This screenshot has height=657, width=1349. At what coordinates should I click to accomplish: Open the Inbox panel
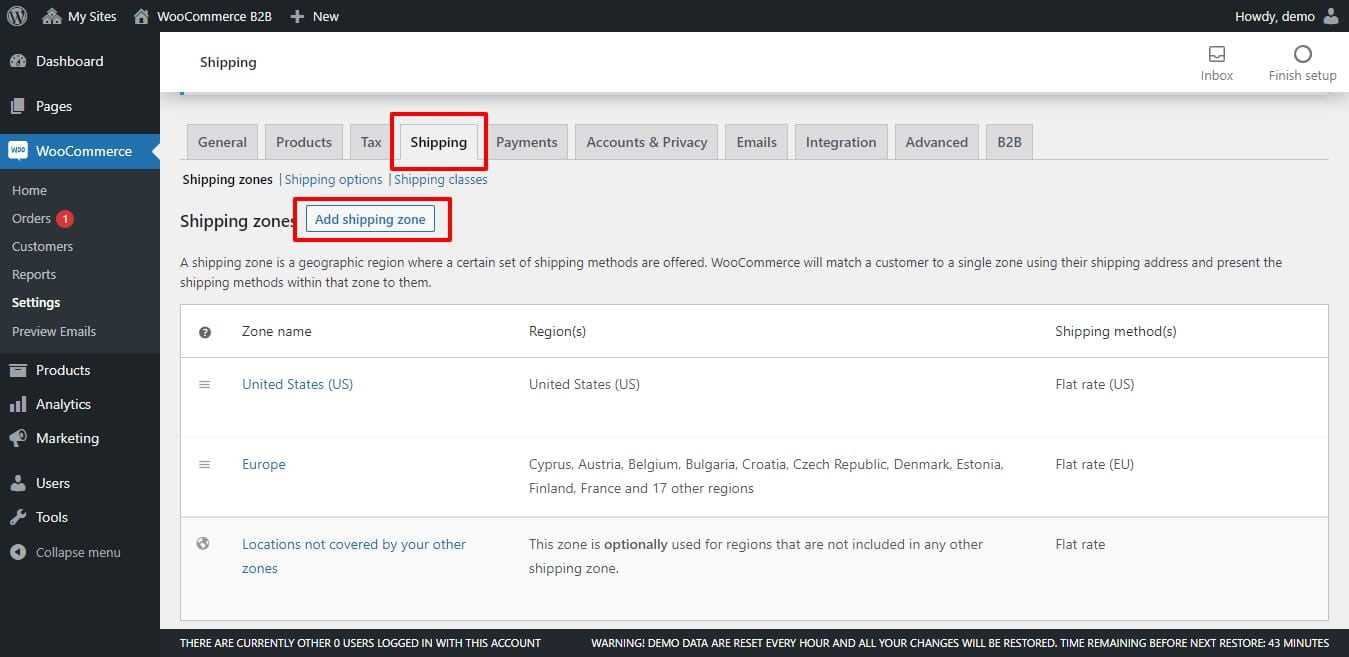pyautogui.click(x=1217, y=62)
